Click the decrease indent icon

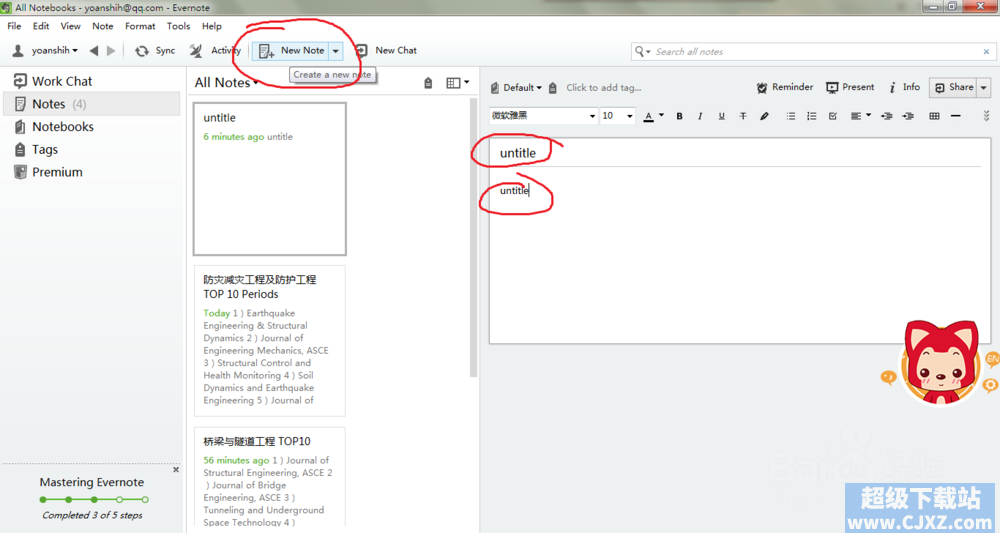pyautogui.click(x=886, y=116)
